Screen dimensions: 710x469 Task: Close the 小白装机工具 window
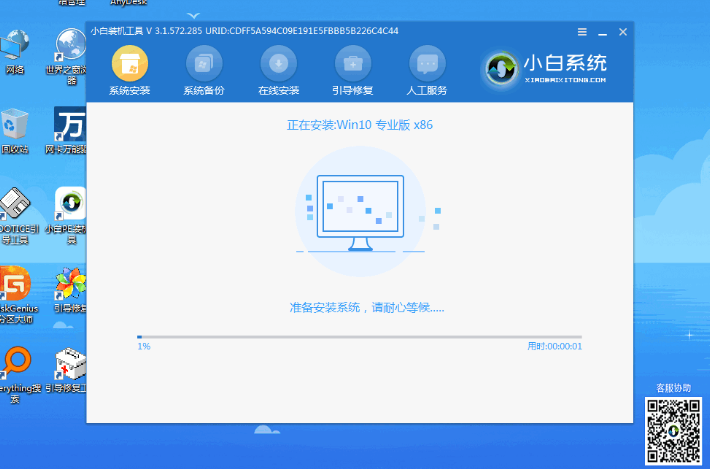[x=623, y=32]
